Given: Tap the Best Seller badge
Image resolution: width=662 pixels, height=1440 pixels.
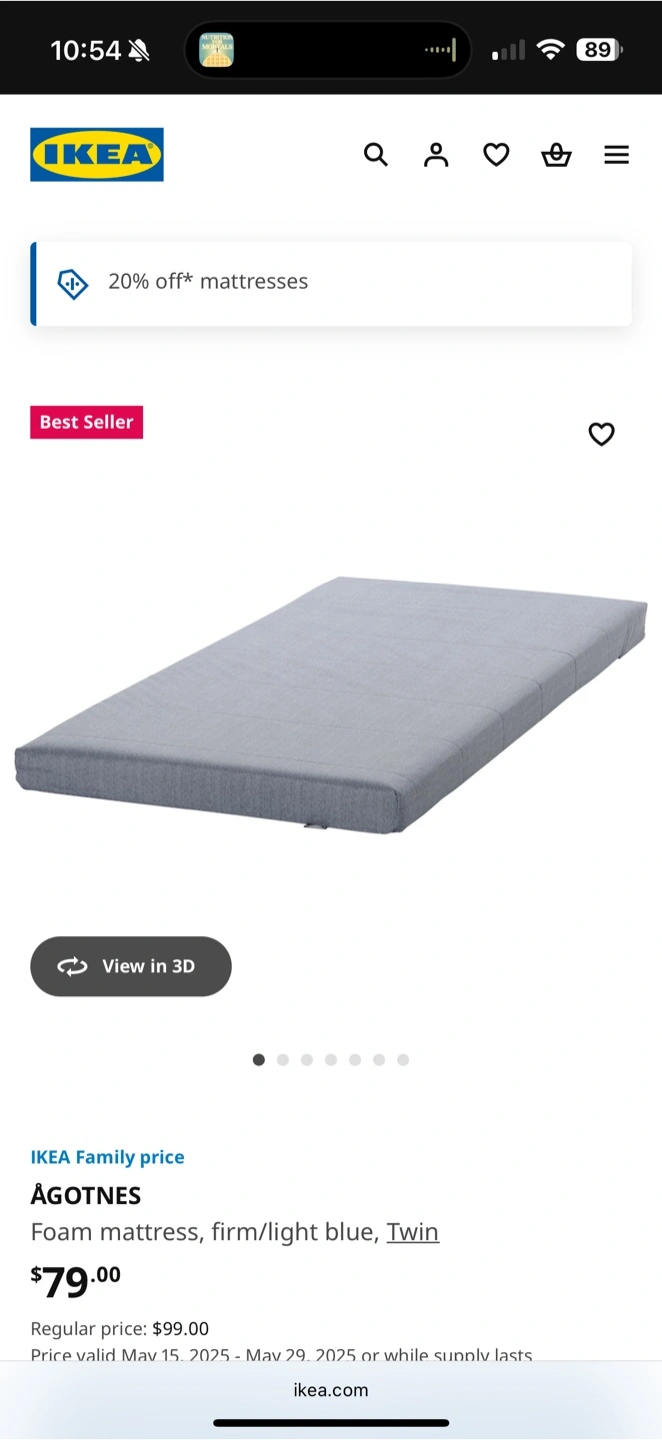Looking at the screenshot, I should pos(87,422).
